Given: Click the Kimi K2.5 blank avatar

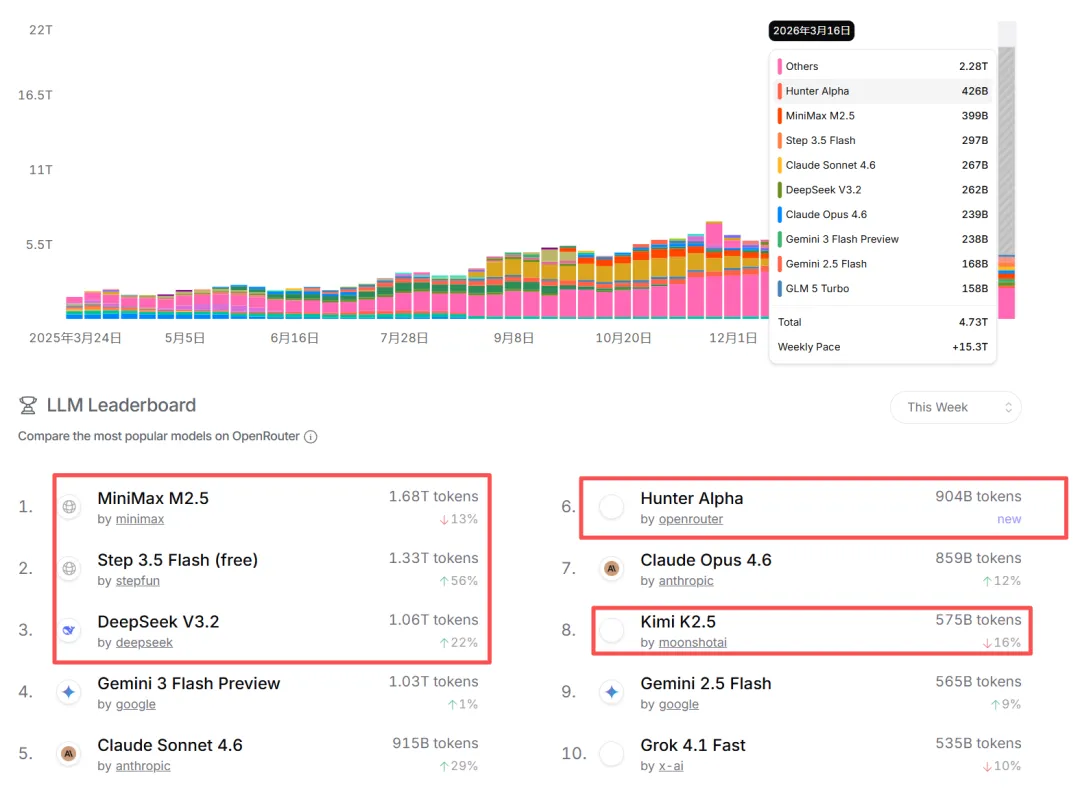Looking at the screenshot, I should pyautogui.click(x=612, y=630).
